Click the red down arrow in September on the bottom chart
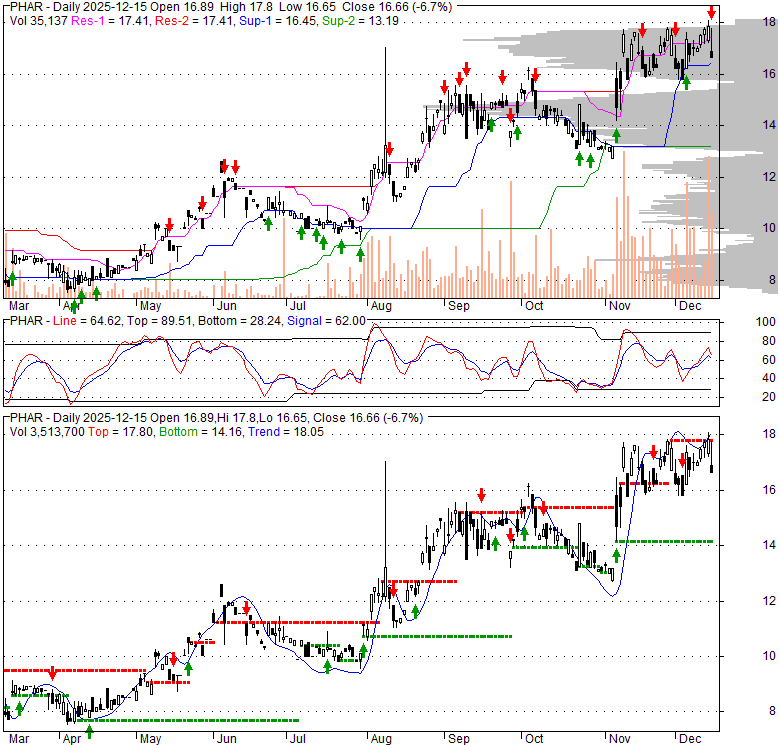 [481, 495]
